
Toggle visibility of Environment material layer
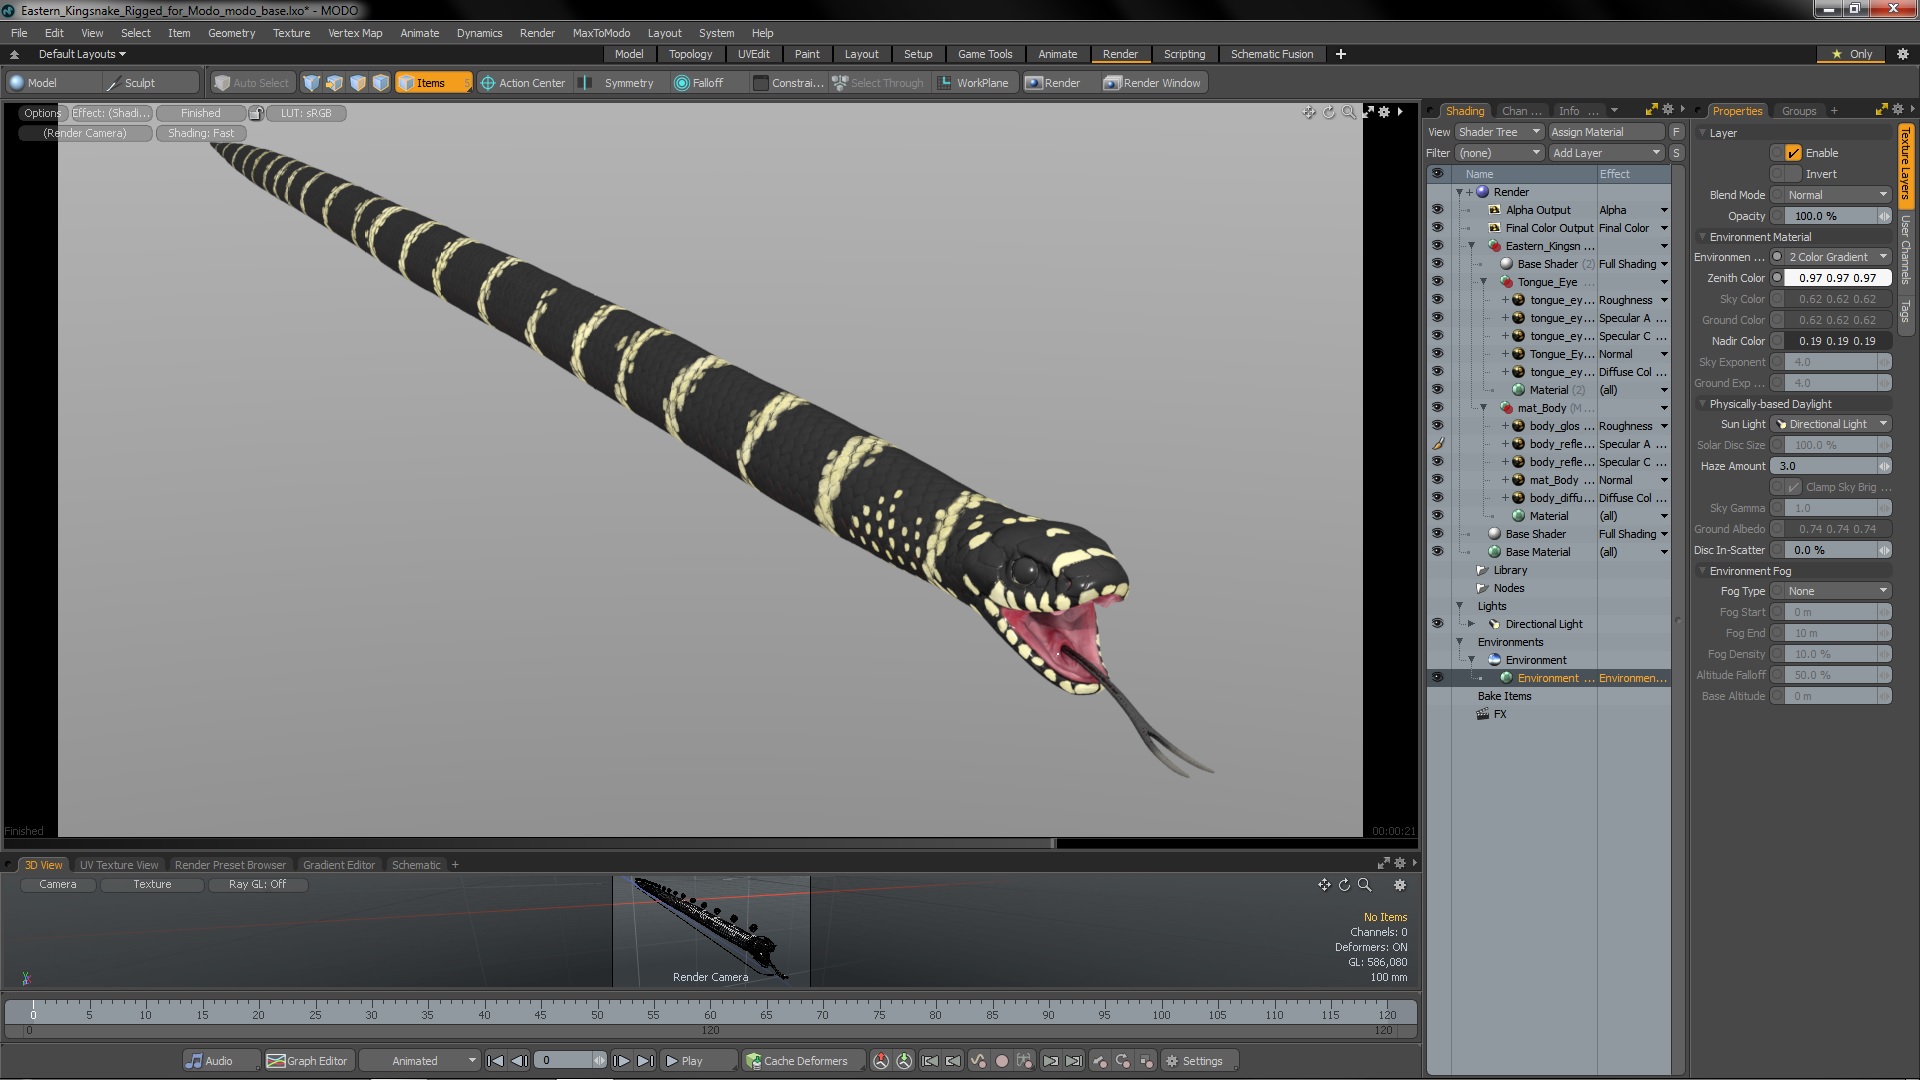click(x=1437, y=678)
